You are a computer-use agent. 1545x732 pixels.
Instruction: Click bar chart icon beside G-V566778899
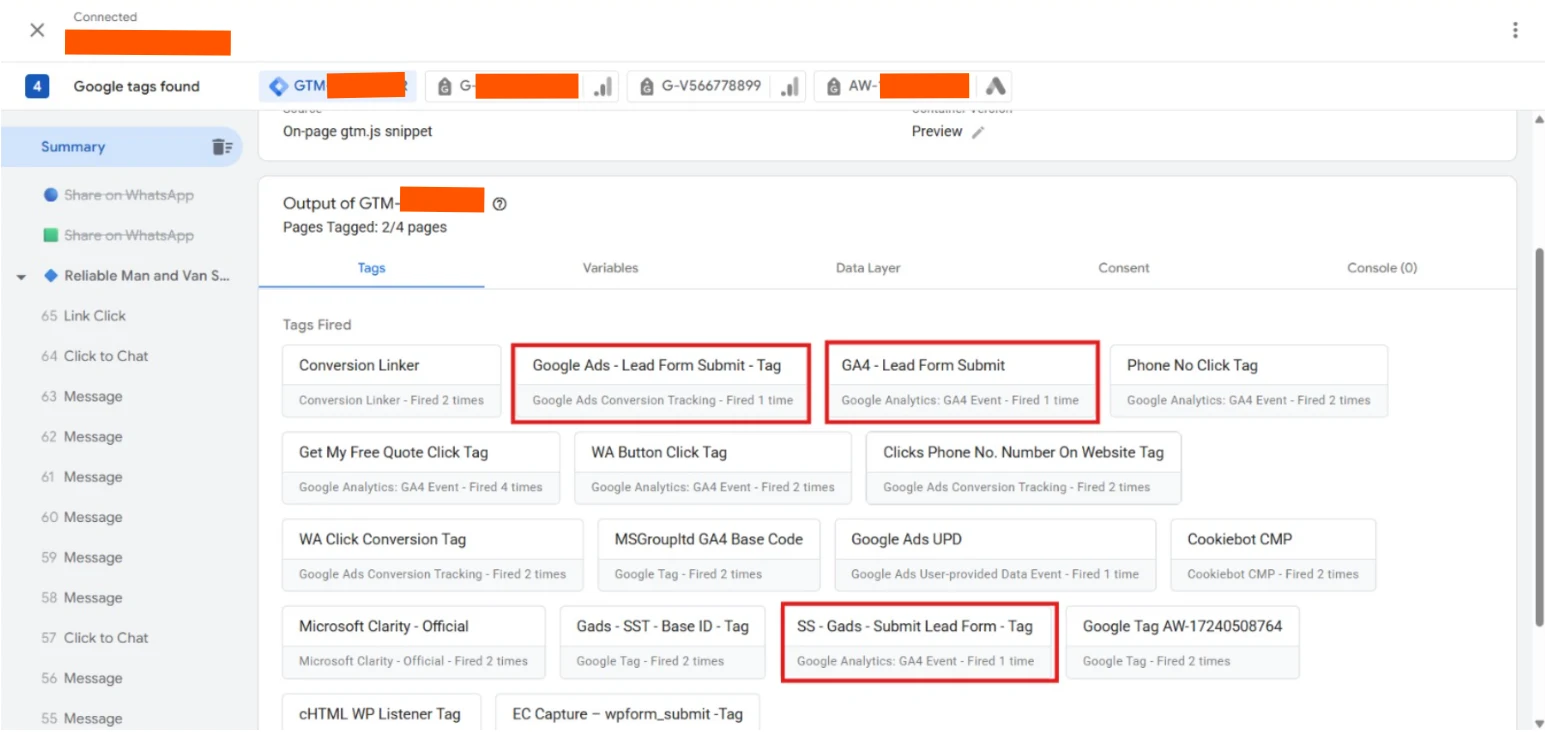(790, 87)
